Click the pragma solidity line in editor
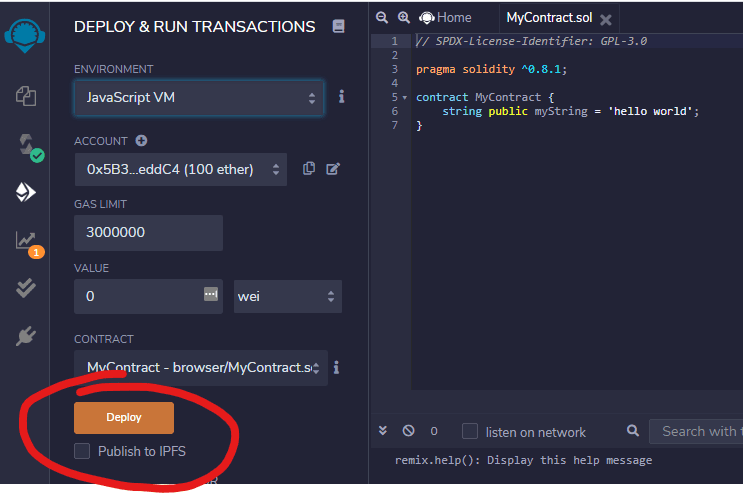Image resolution: width=743 pixels, height=494 pixels. pyautogui.click(x=491, y=69)
